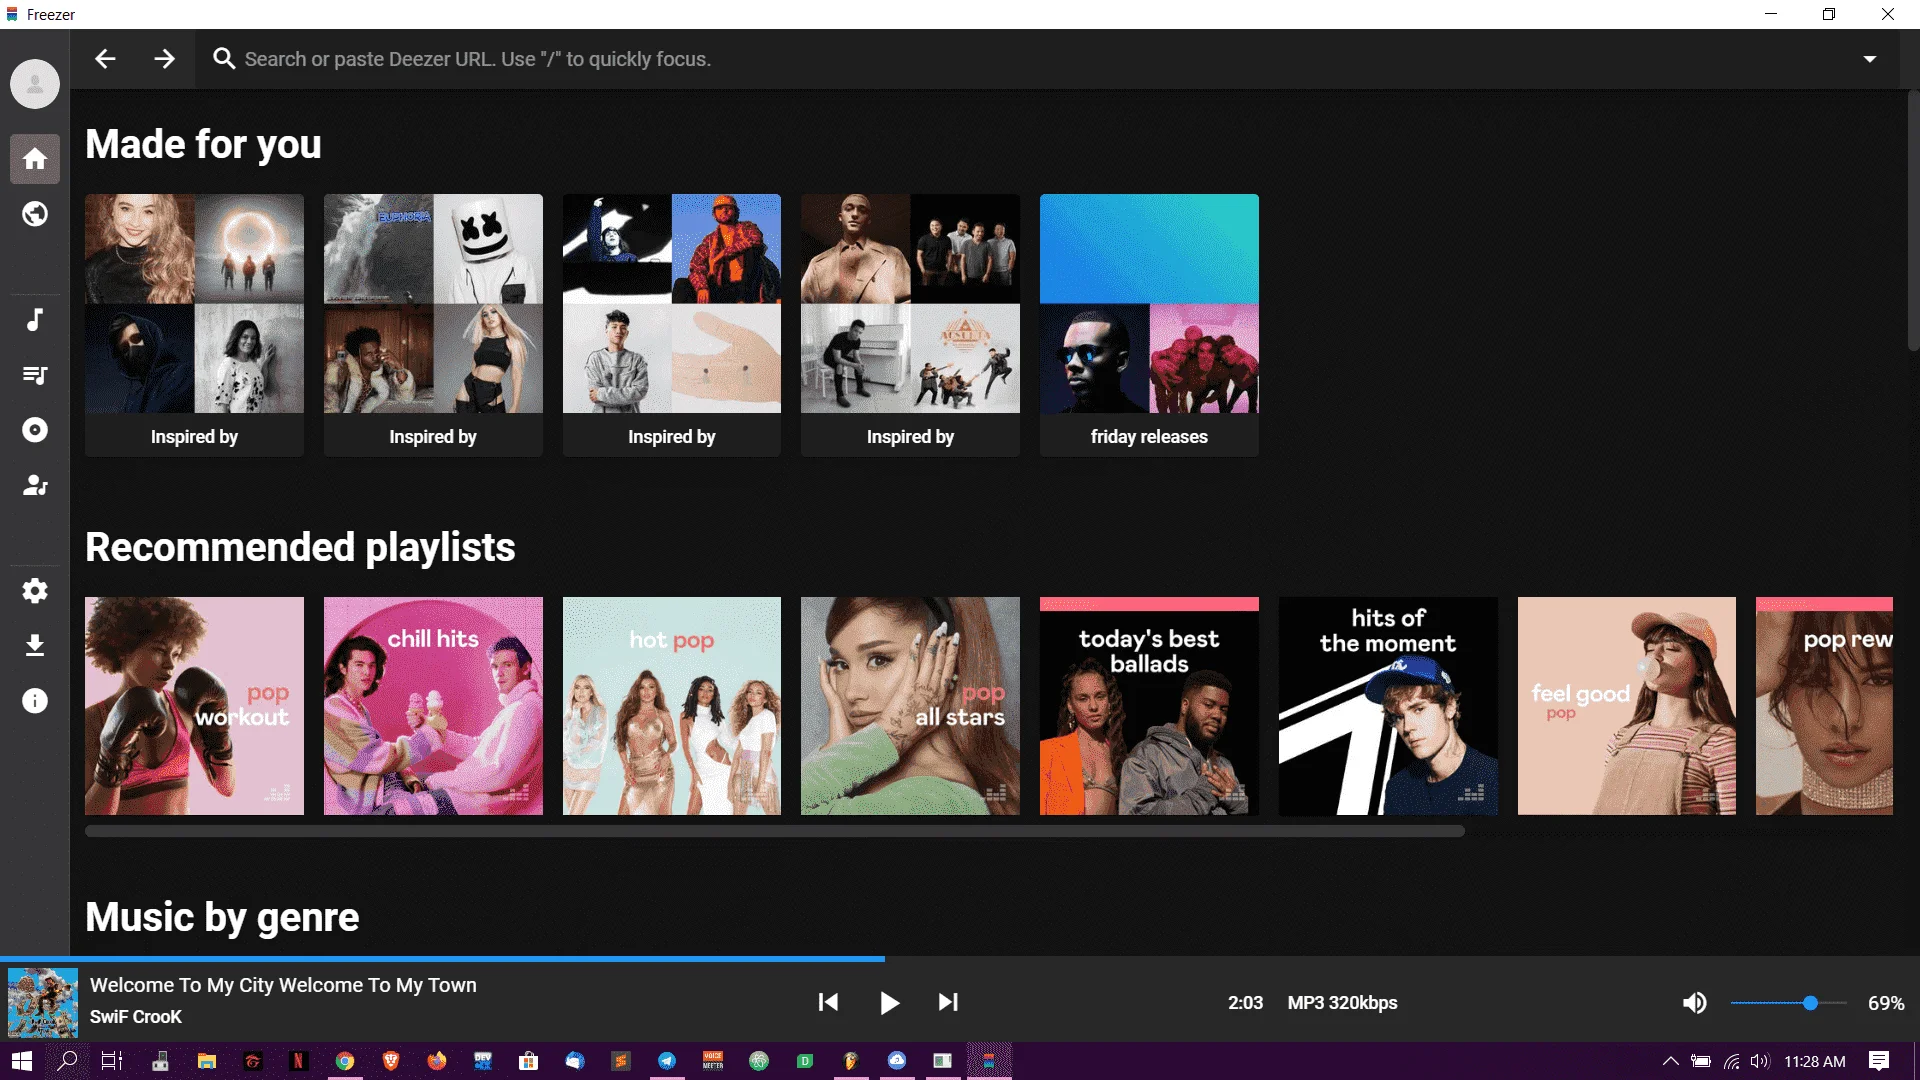
Task: Show hidden system tray icons
Action: 1670,1061
